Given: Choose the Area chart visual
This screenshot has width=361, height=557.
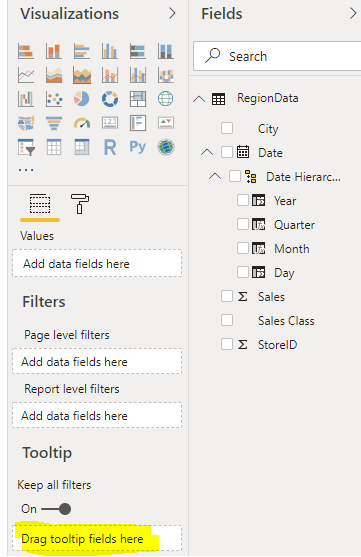Looking at the screenshot, I should (x=54, y=75).
